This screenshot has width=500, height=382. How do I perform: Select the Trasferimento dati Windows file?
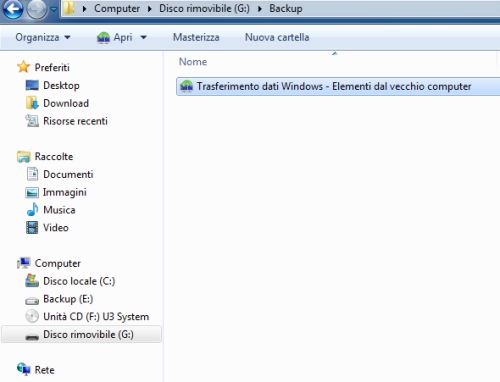338,86
